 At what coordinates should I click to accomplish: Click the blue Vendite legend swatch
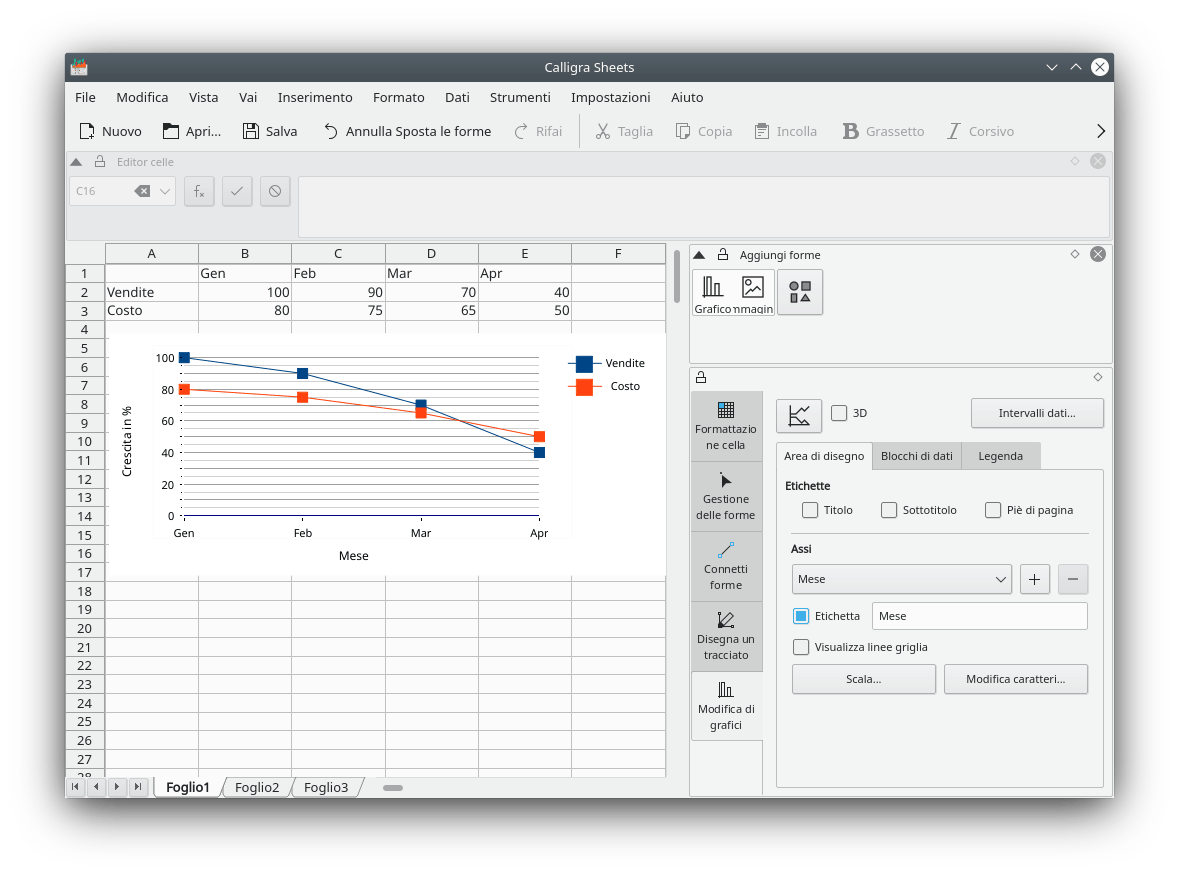tap(584, 364)
